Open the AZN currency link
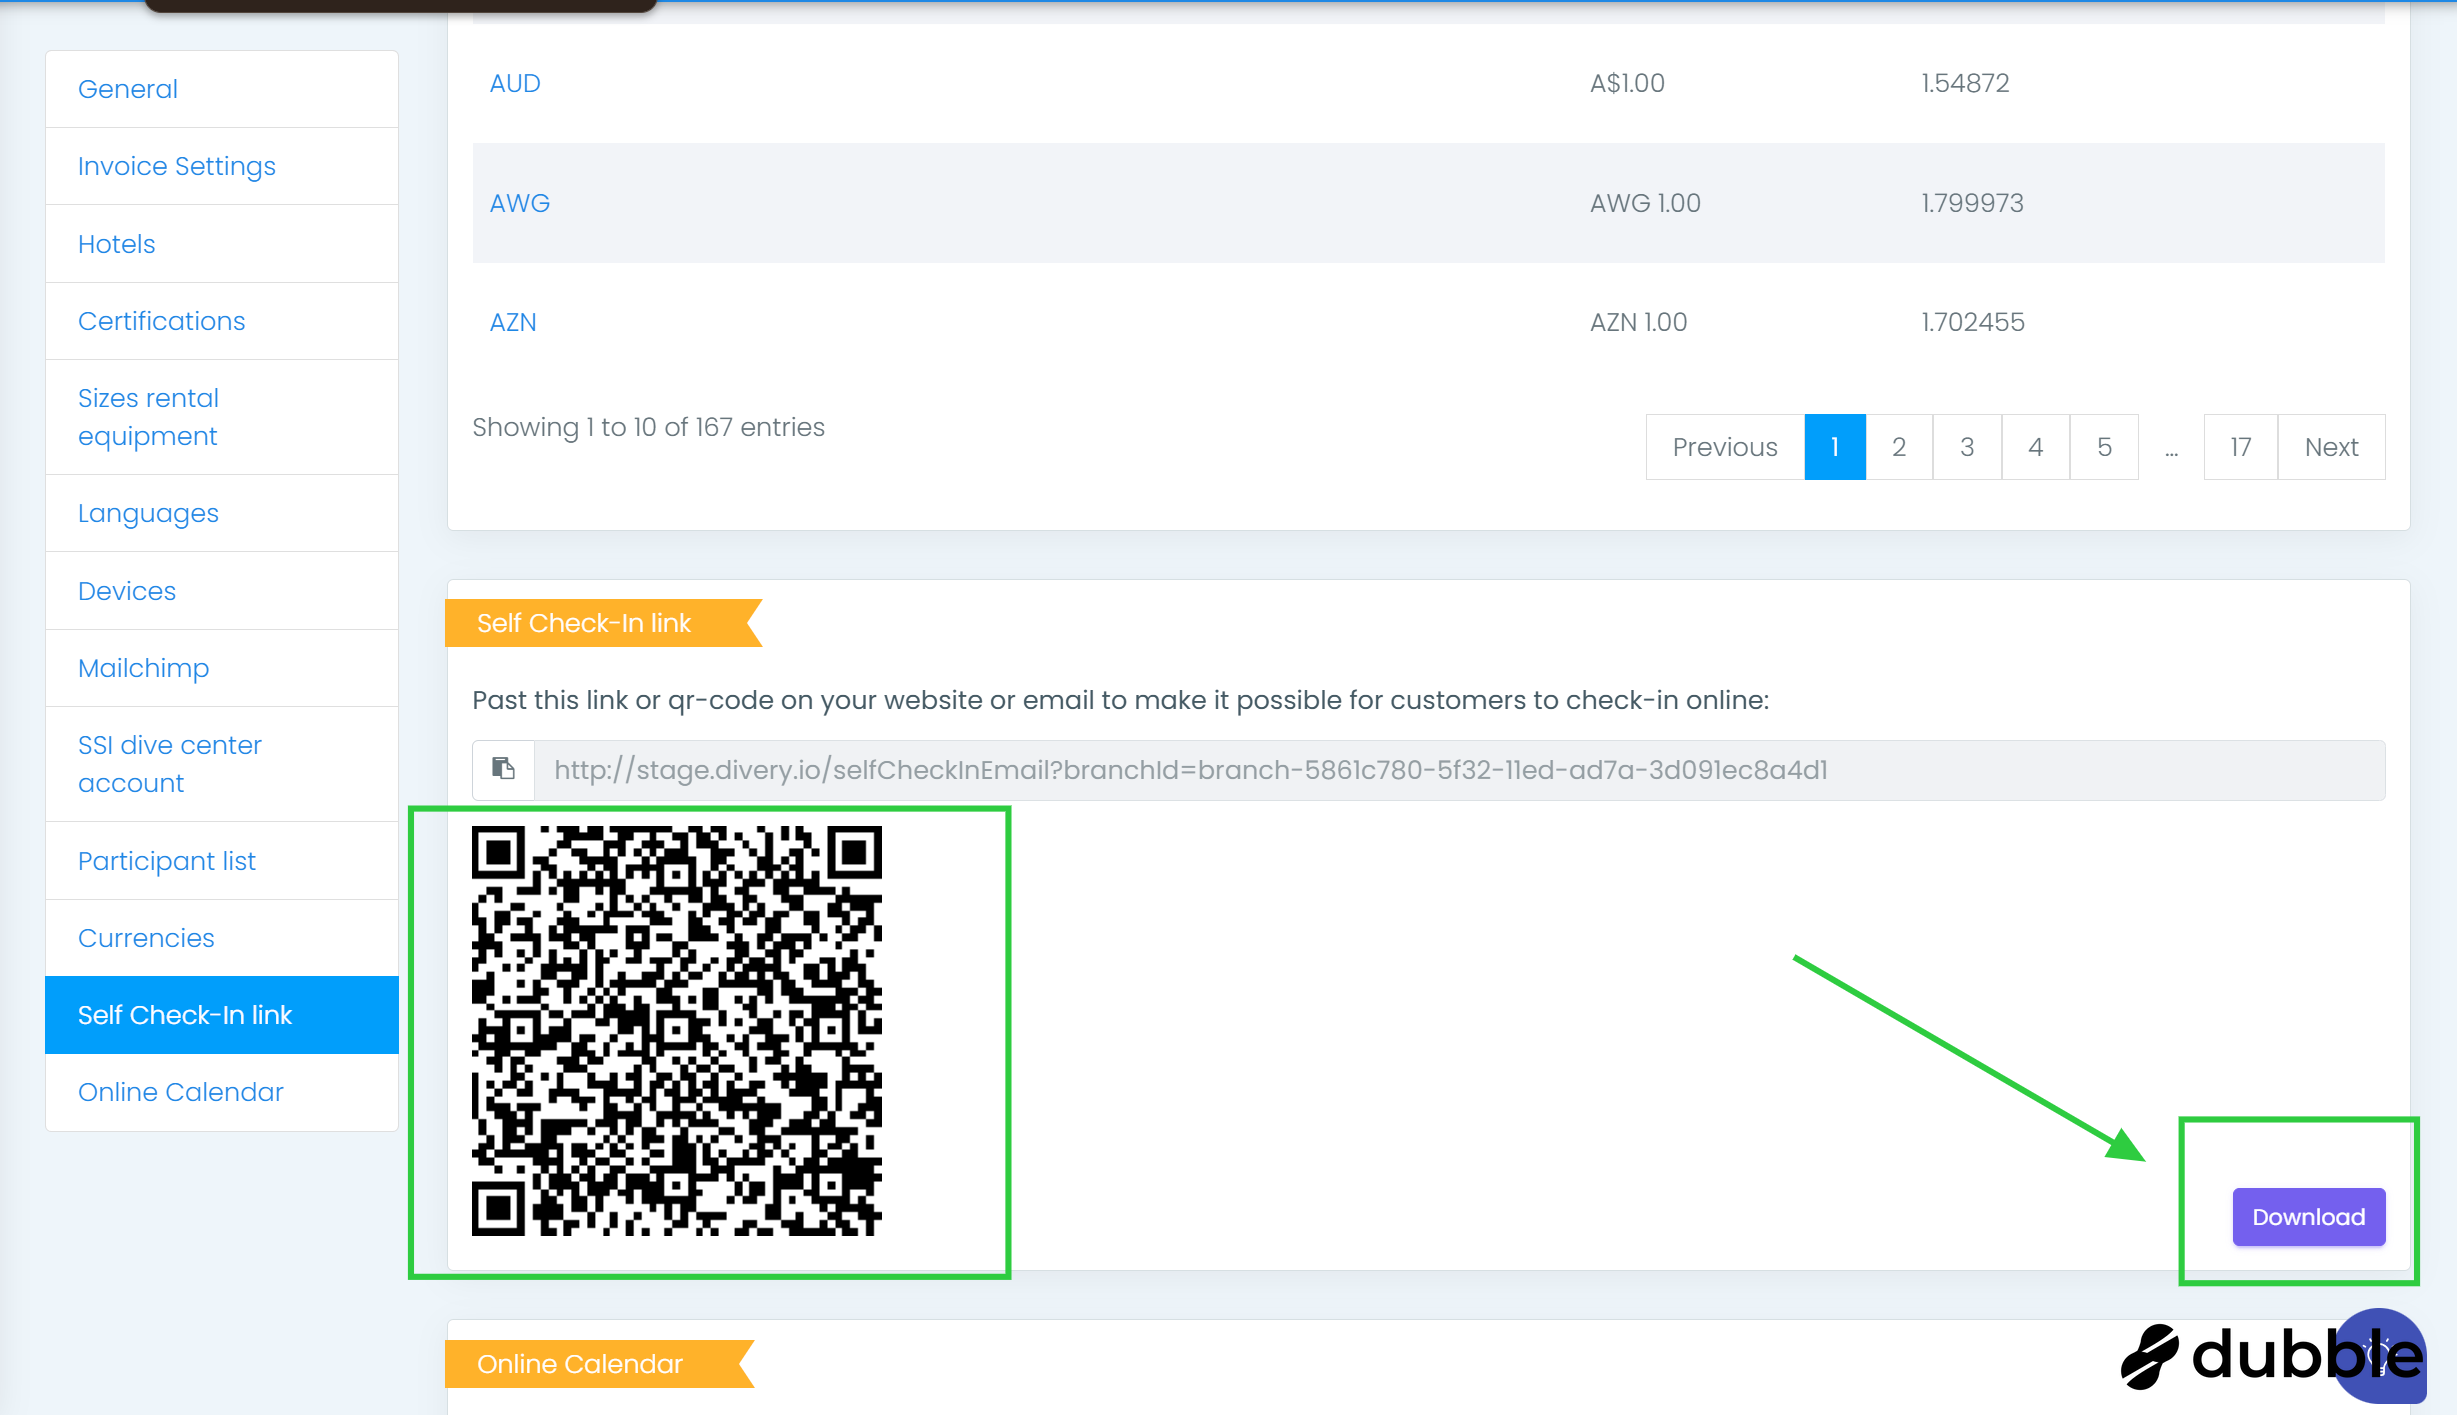Viewport: 2457px width, 1415px height. [x=513, y=322]
